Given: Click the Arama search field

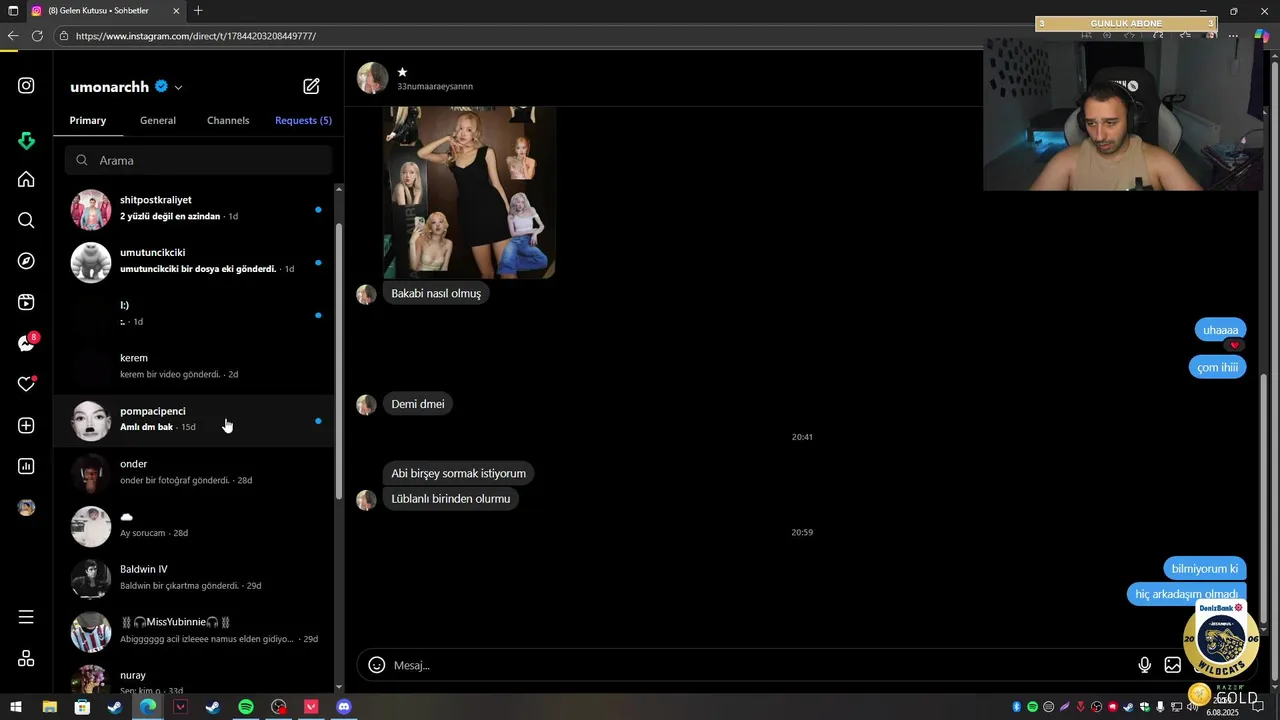Looking at the screenshot, I should [198, 160].
